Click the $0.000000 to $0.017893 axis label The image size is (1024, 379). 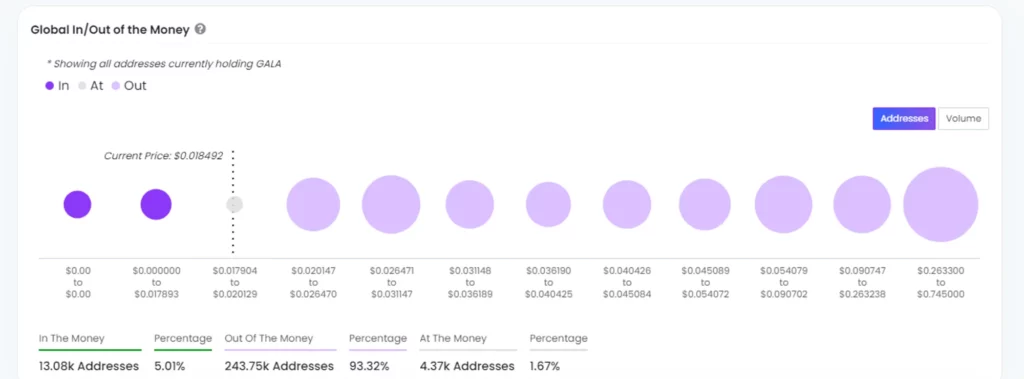[157, 282]
